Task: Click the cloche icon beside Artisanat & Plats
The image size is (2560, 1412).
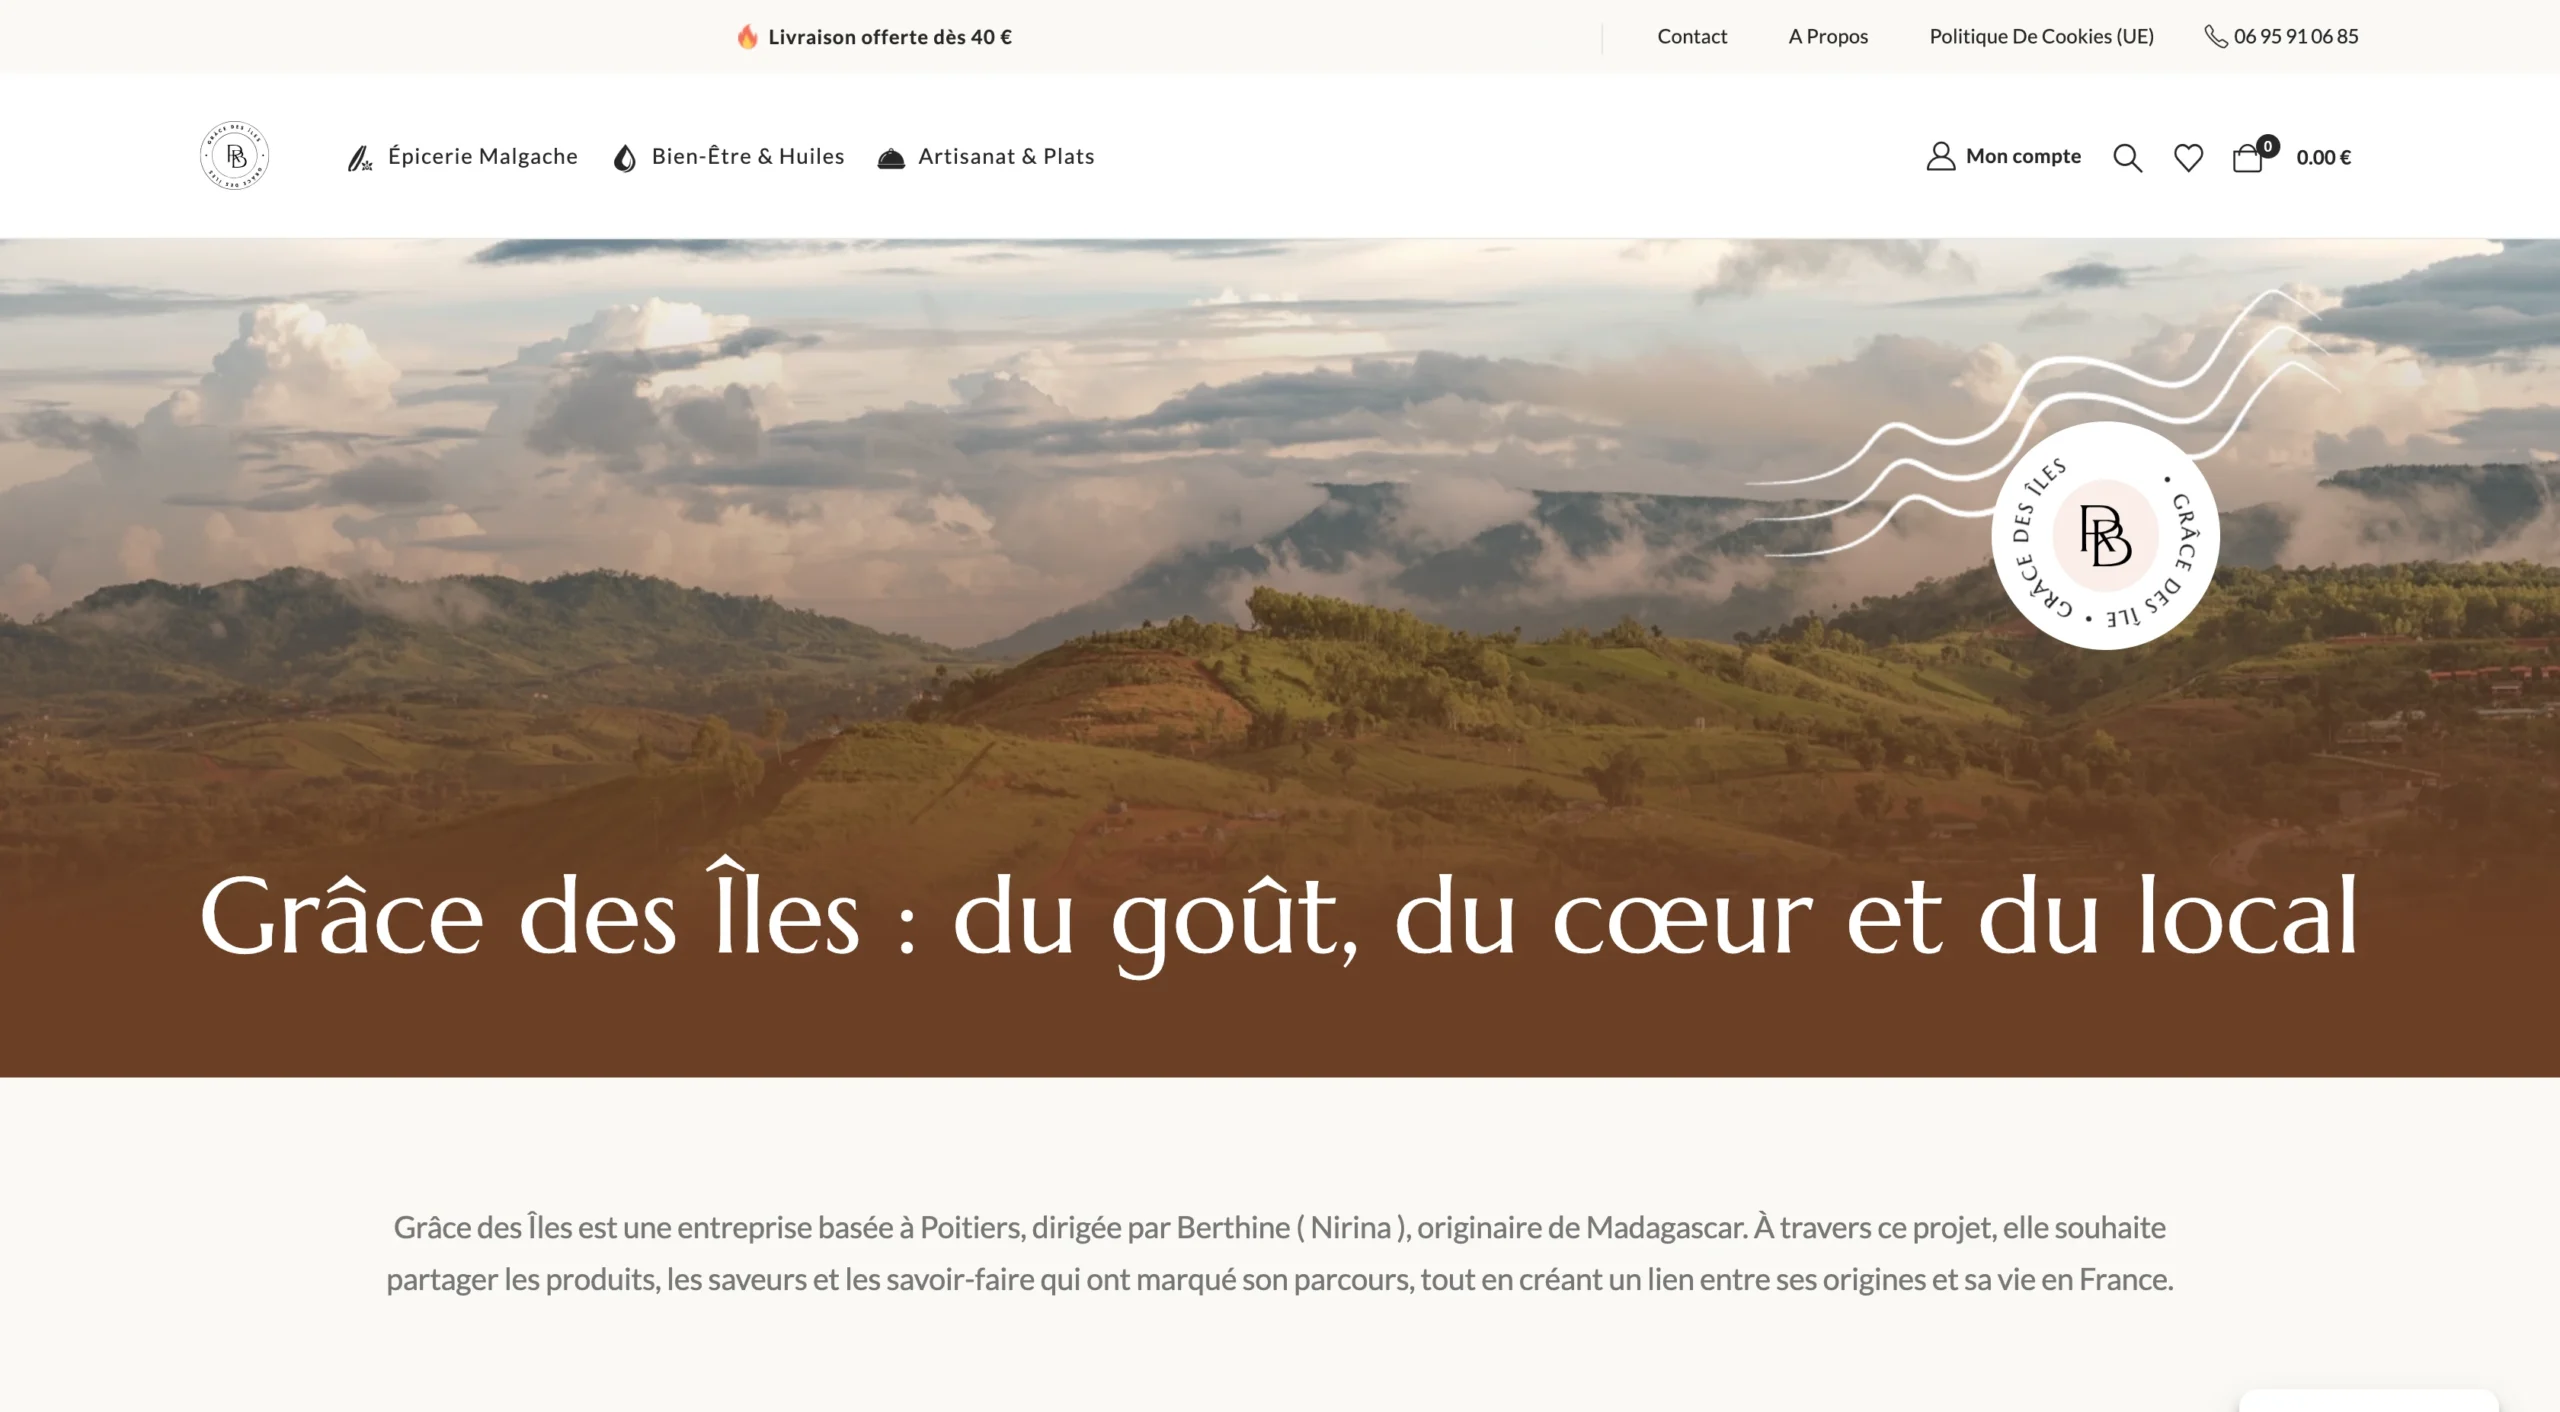Action: click(x=891, y=158)
